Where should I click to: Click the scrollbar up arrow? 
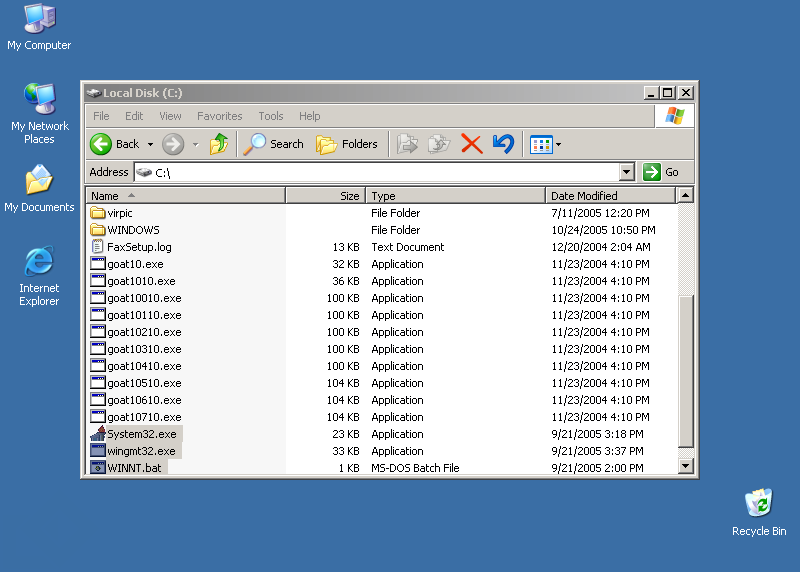tap(685, 195)
